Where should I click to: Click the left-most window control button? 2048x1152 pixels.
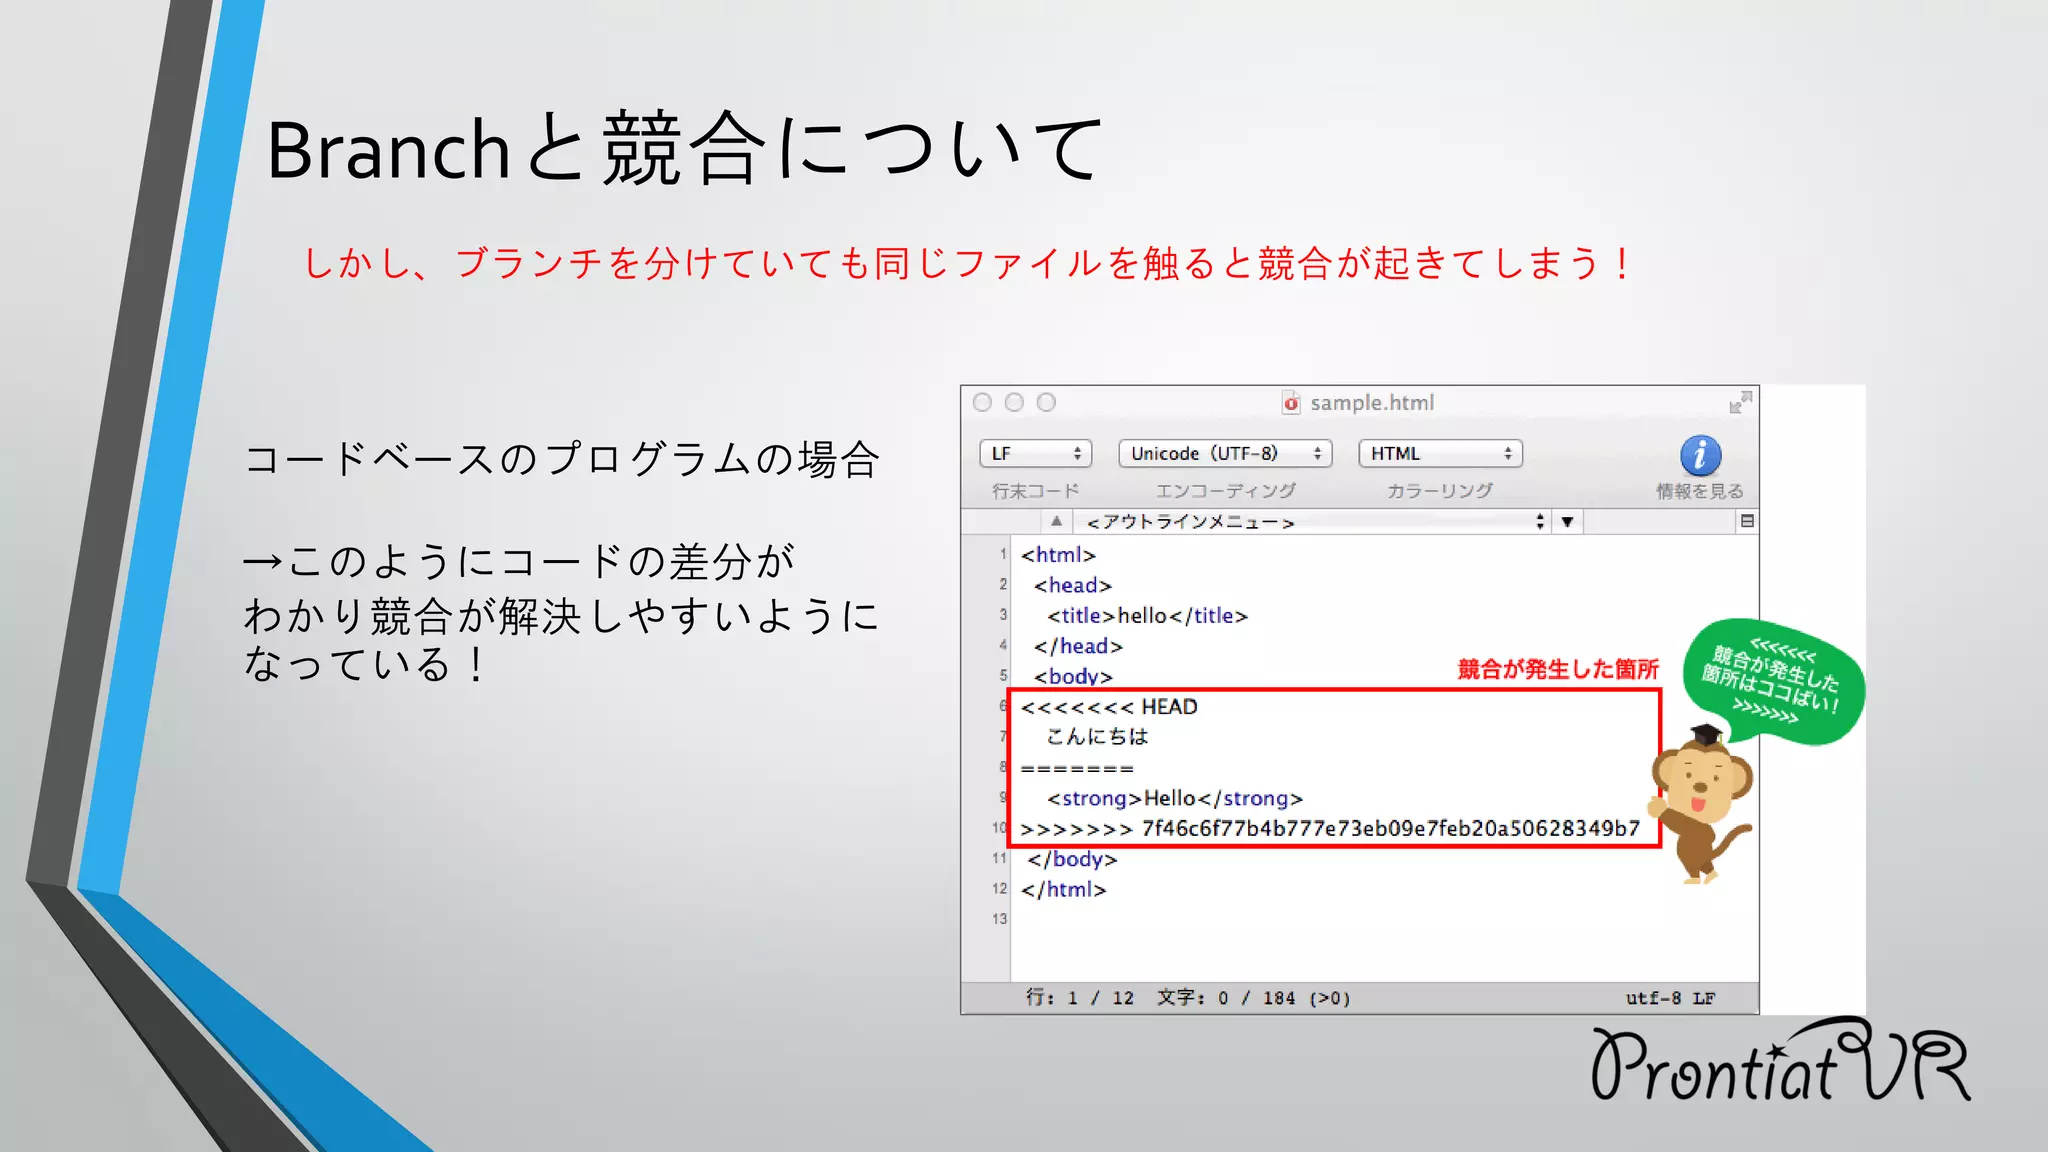[982, 402]
